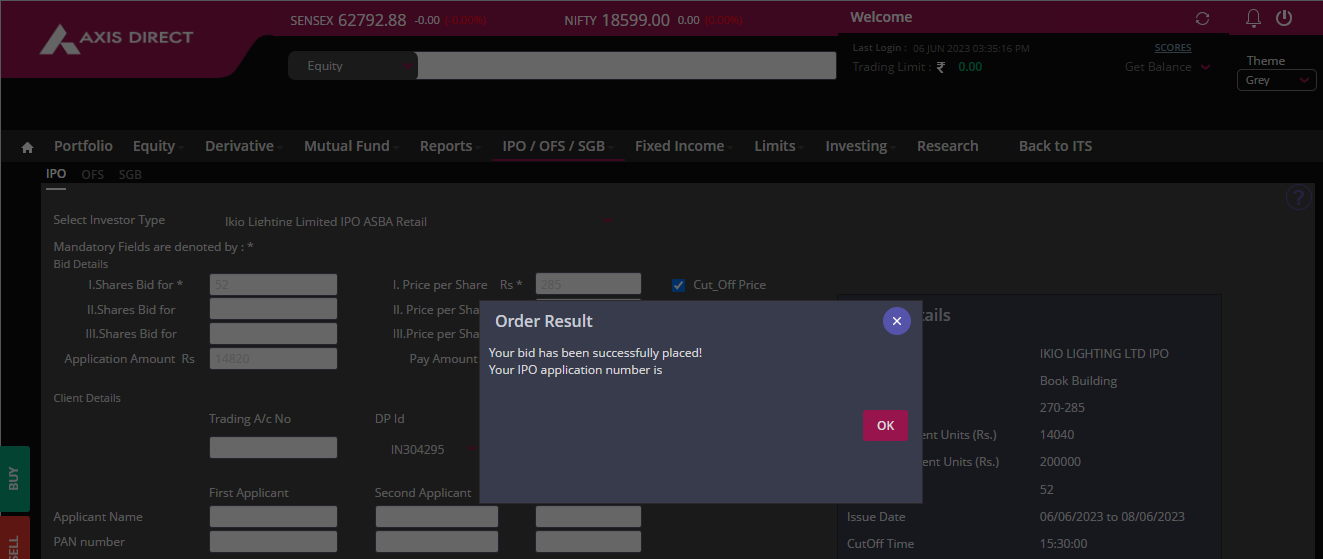The width and height of the screenshot is (1323, 559).
Task: Click the Axis Direct logo
Action: (x=116, y=39)
